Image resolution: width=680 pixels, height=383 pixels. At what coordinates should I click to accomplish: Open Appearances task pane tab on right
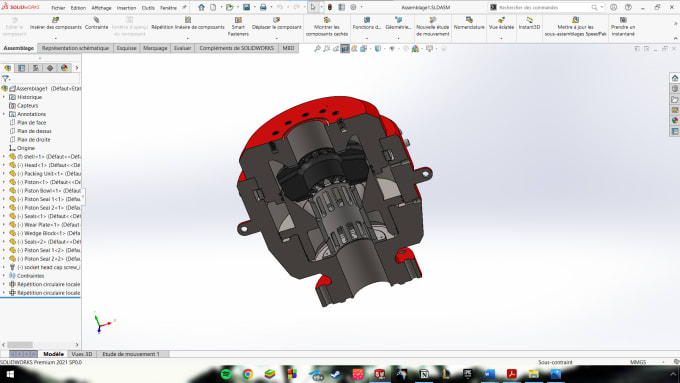[675, 120]
